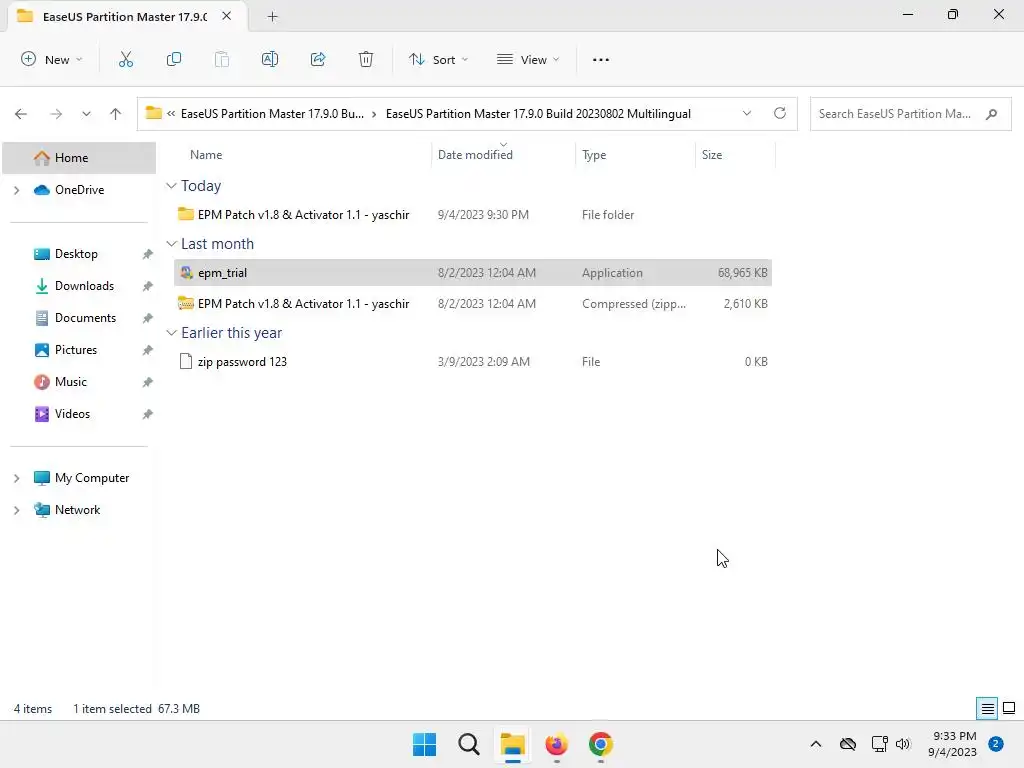Screen dimensions: 1024x768
Task: Collapse the Earlier this year group
Action: (x=171, y=332)
